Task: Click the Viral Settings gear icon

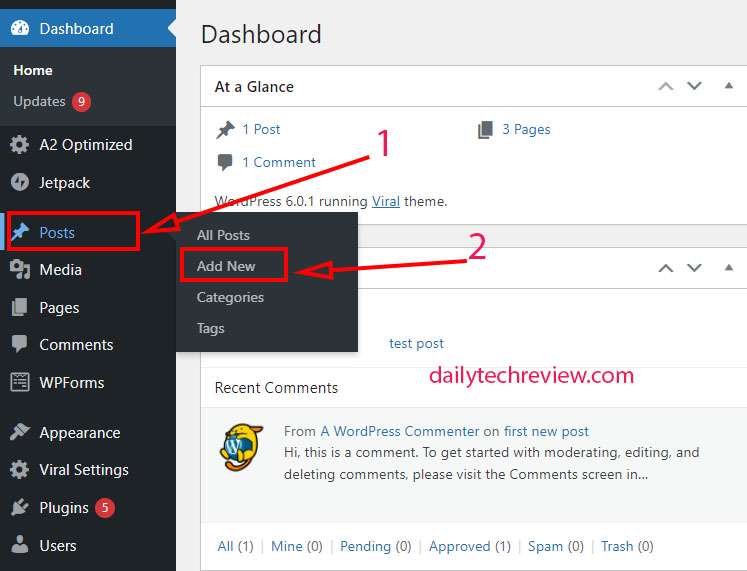Action: (x=20, y=470)
